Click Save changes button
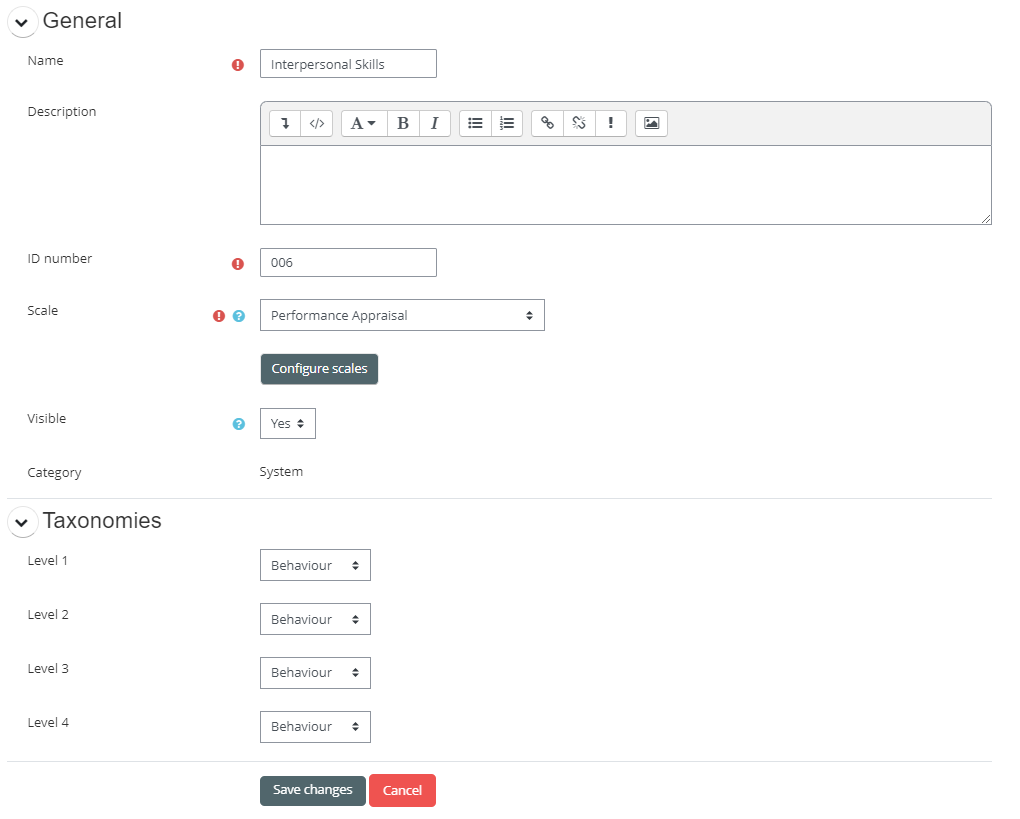This screenshot has width=1020, height=819. [x=312, y=790]
